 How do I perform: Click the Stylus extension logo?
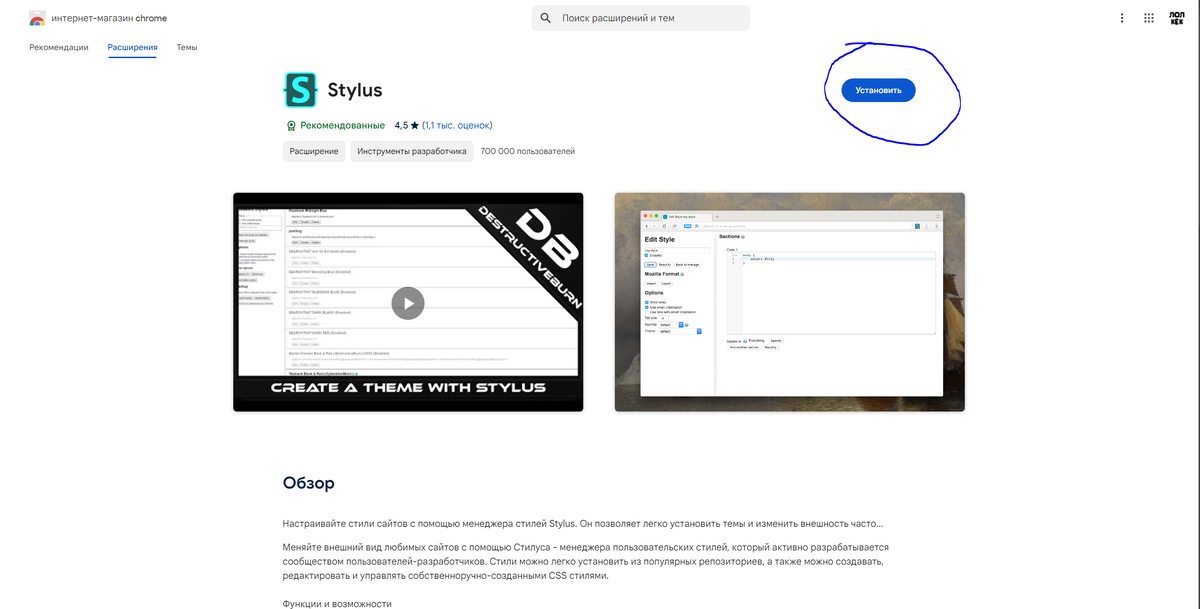click(x=301, y=90)
